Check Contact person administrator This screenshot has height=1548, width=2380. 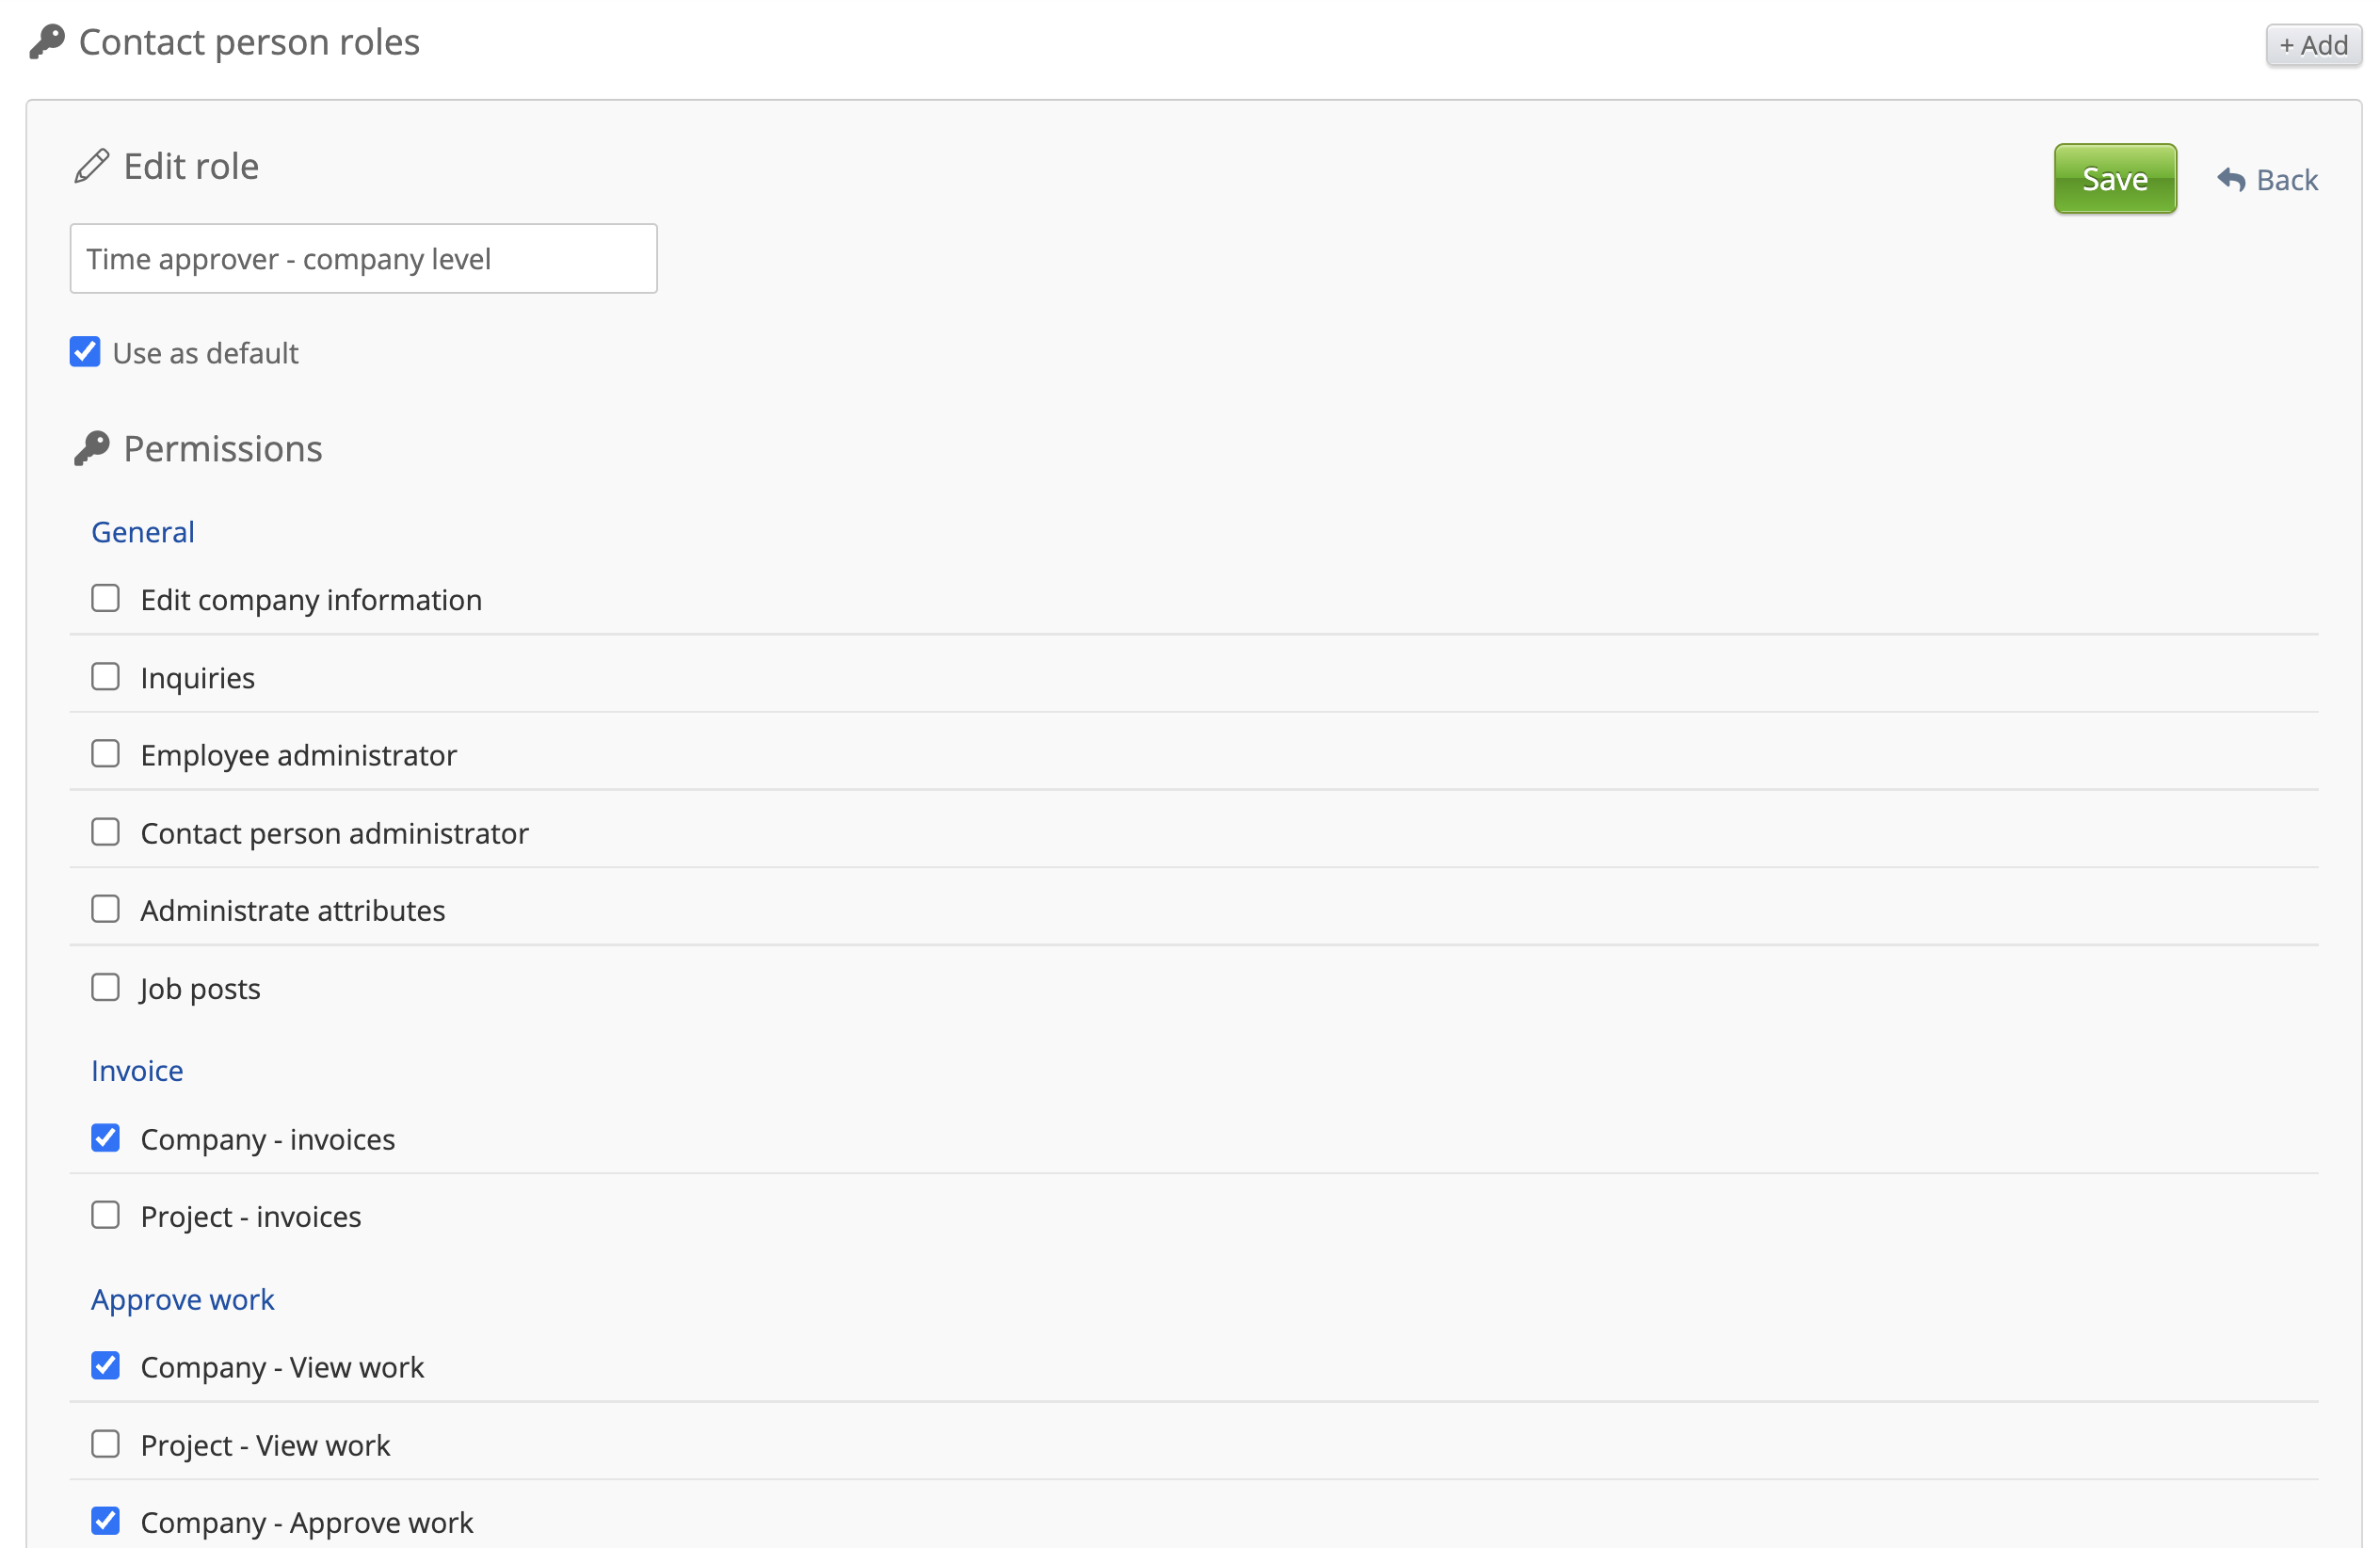point(105,832)
